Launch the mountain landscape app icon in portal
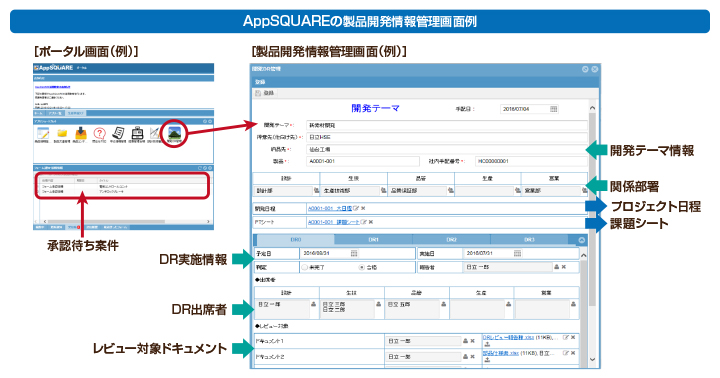 tap(174, 133)
